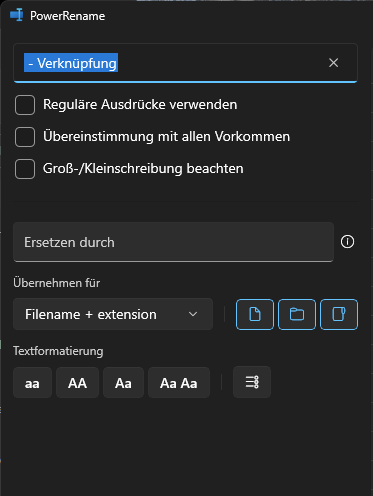Screen dimensions: 373x496
Task: Apply 'Aa Aa' title case formatting
Action: coord(179,383)
